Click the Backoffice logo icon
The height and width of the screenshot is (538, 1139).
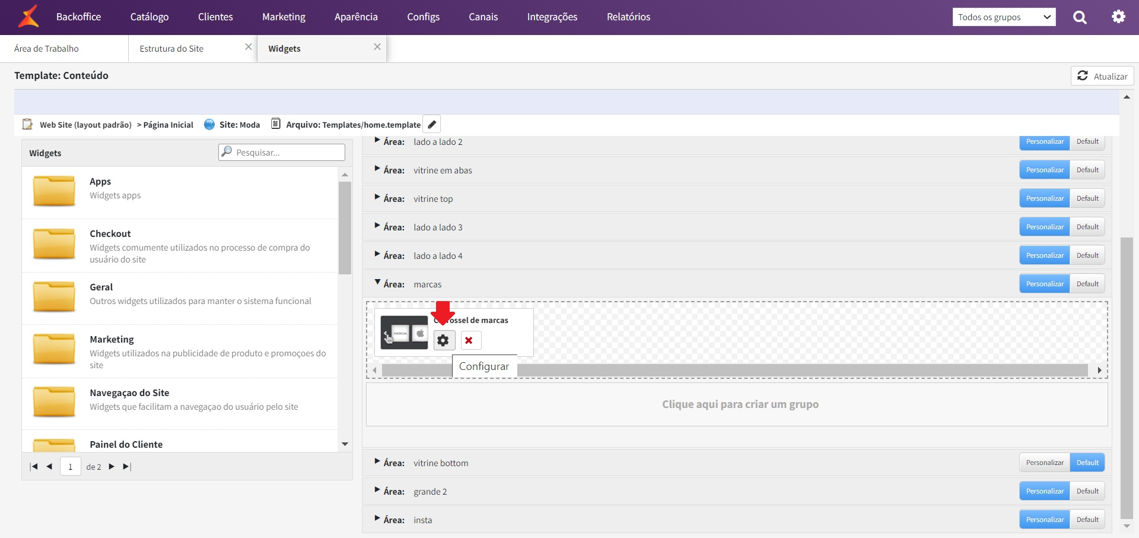click(x=28, y=16)
